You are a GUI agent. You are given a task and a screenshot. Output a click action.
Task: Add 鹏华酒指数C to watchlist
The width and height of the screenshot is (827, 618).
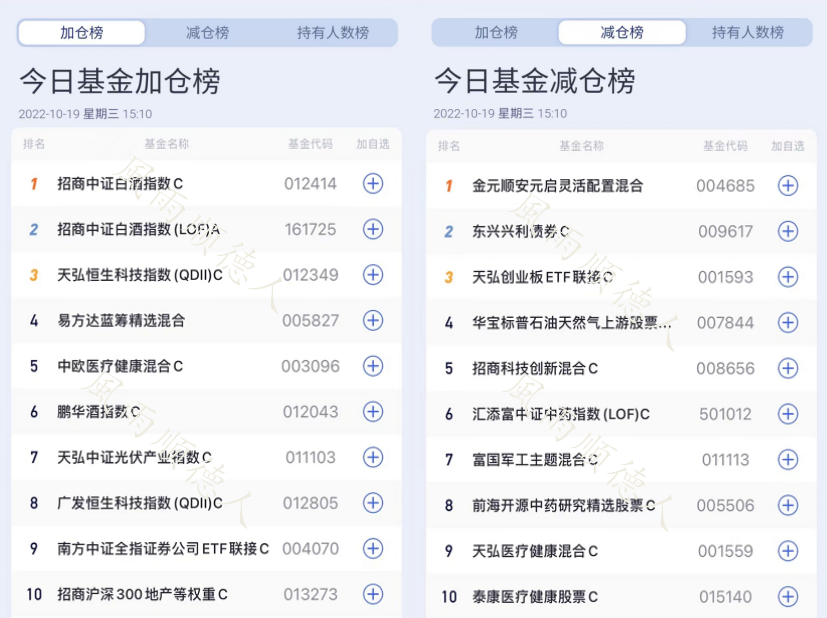click(373, 412)
